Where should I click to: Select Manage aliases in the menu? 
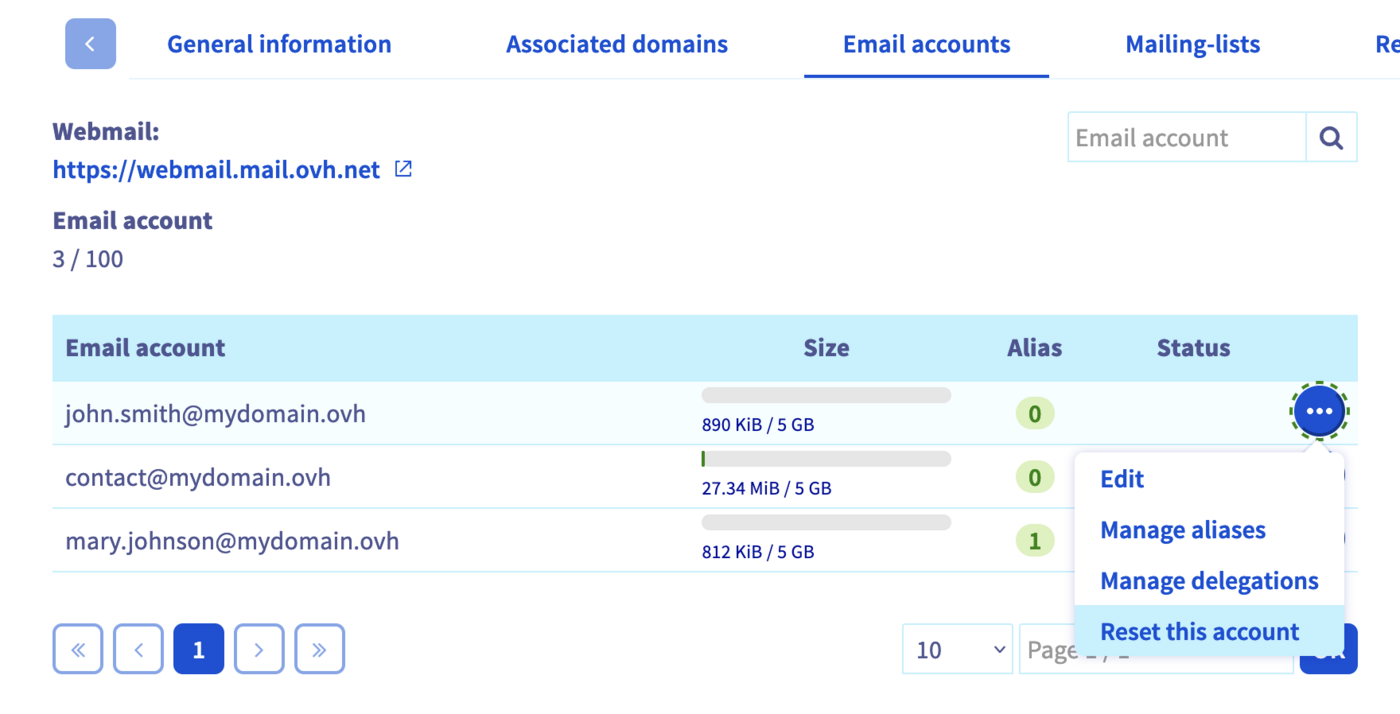(1182, 530)
